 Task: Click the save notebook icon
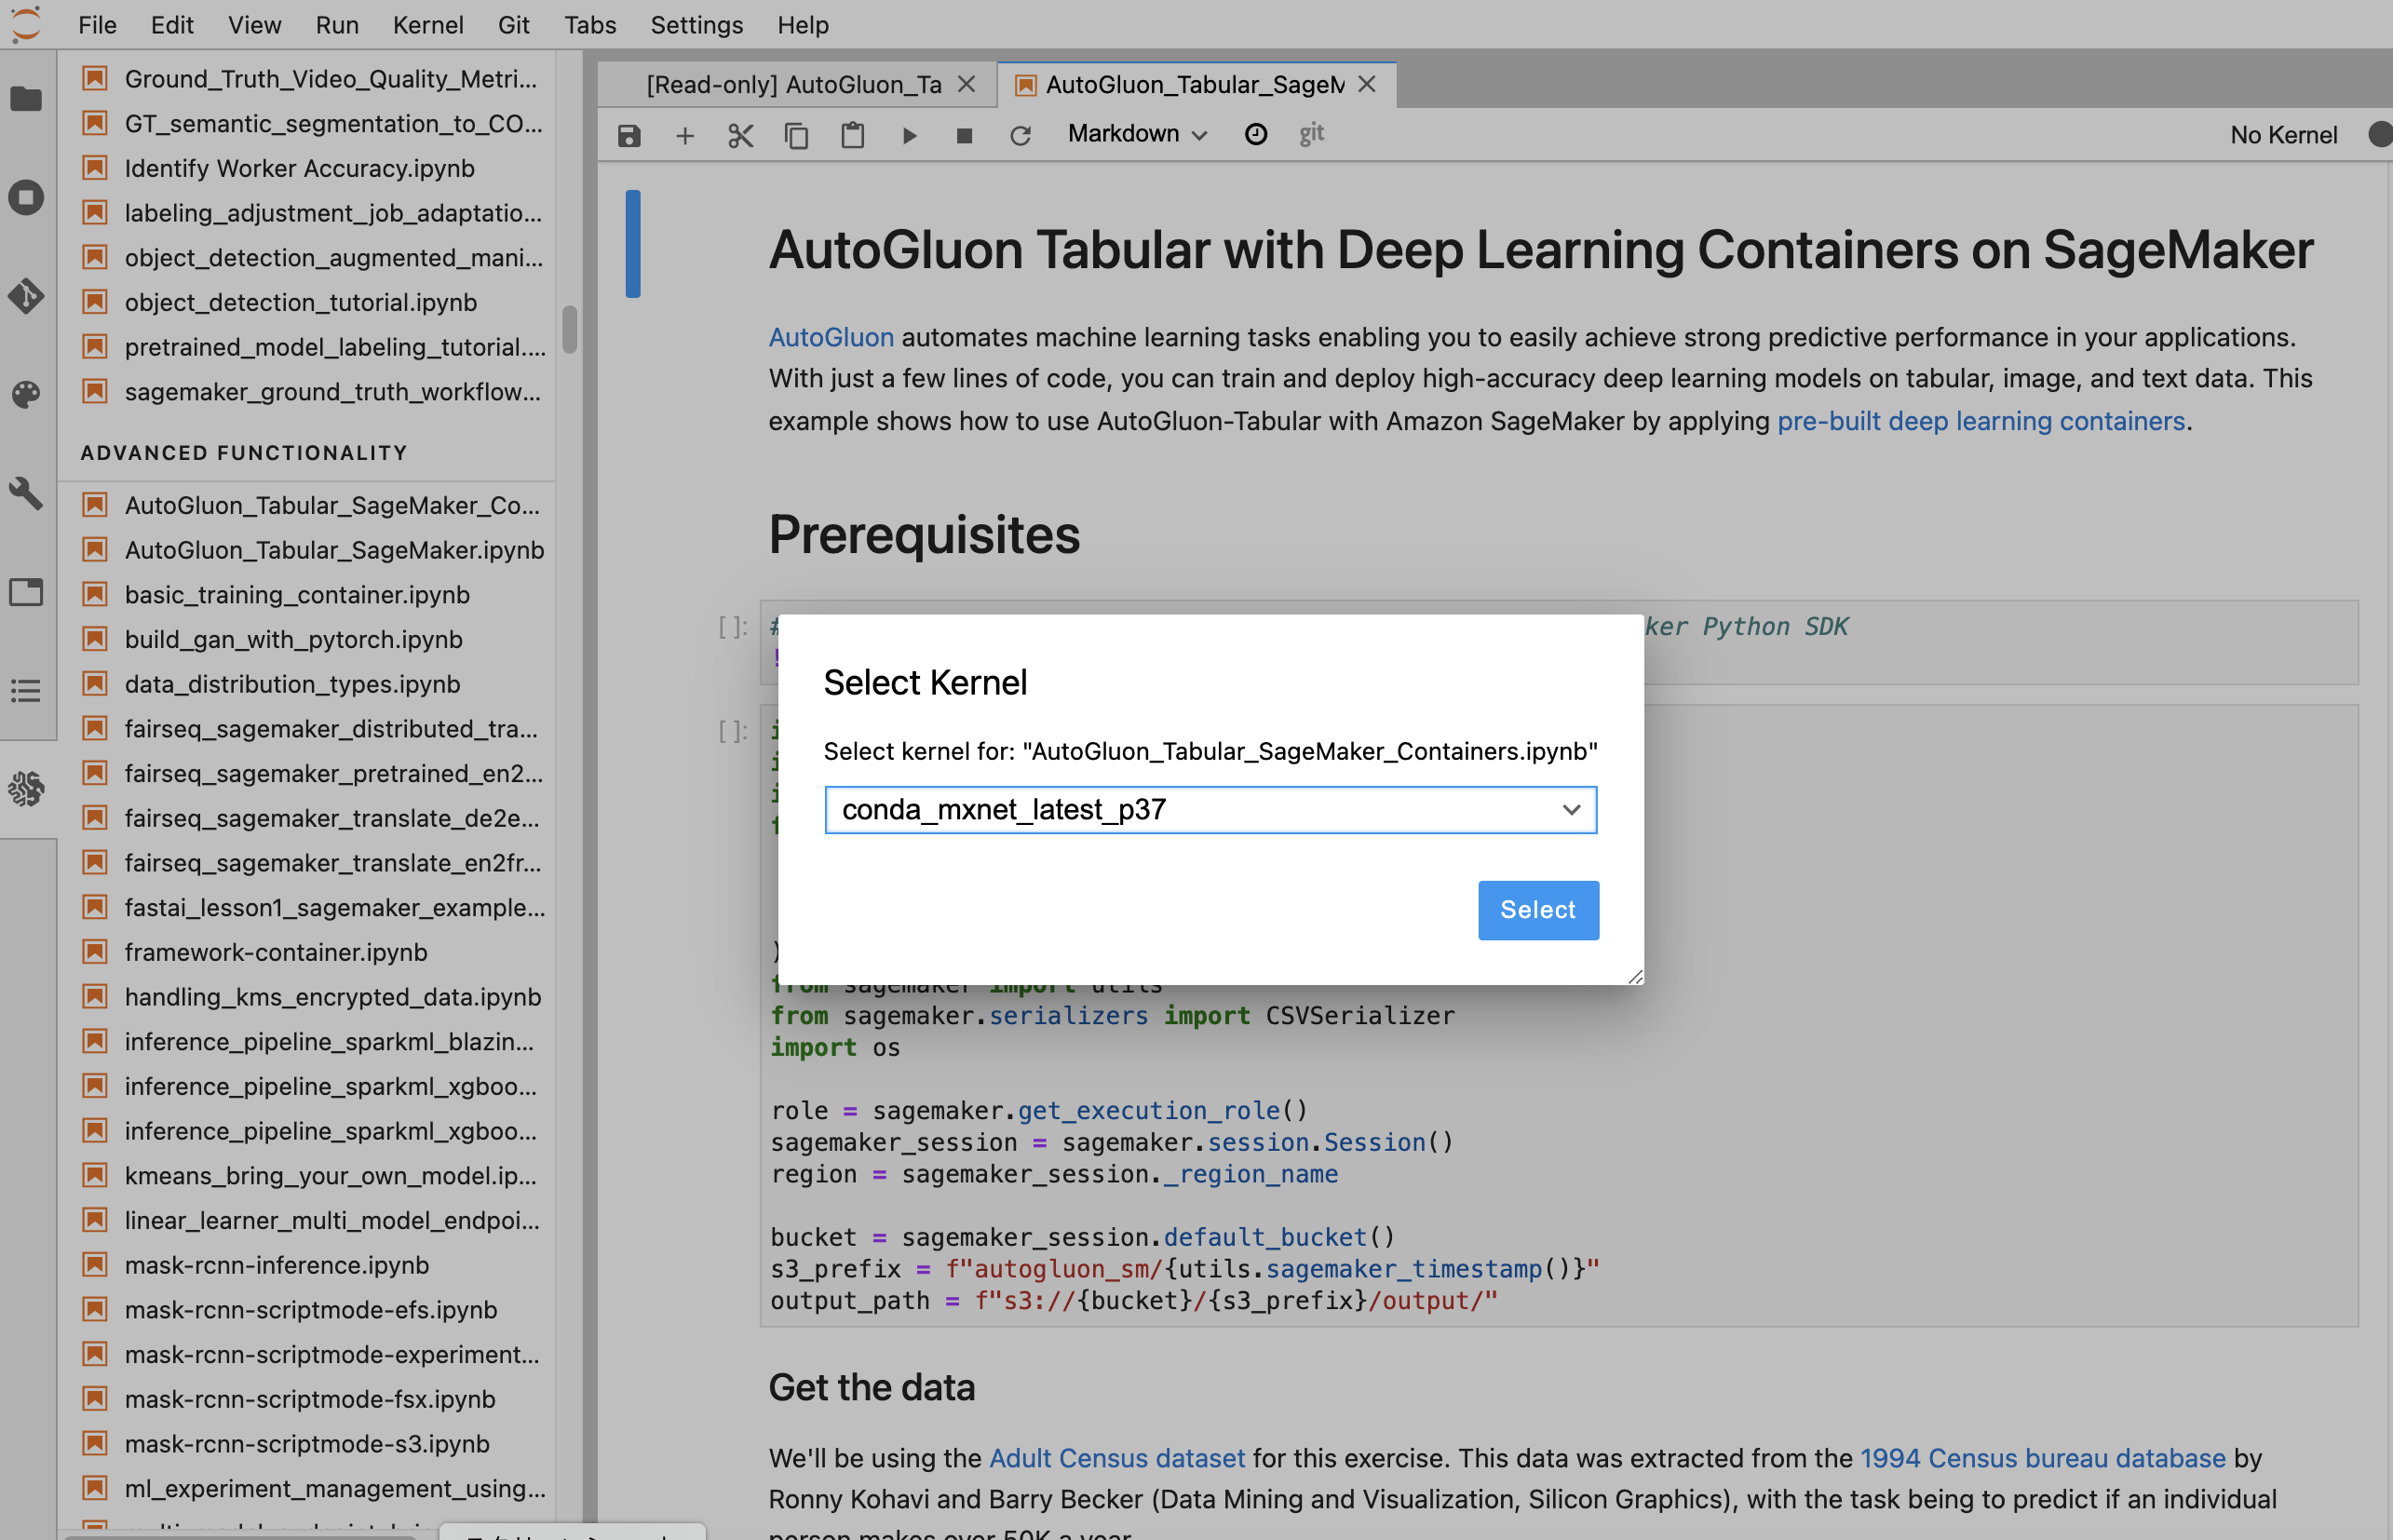629,135
